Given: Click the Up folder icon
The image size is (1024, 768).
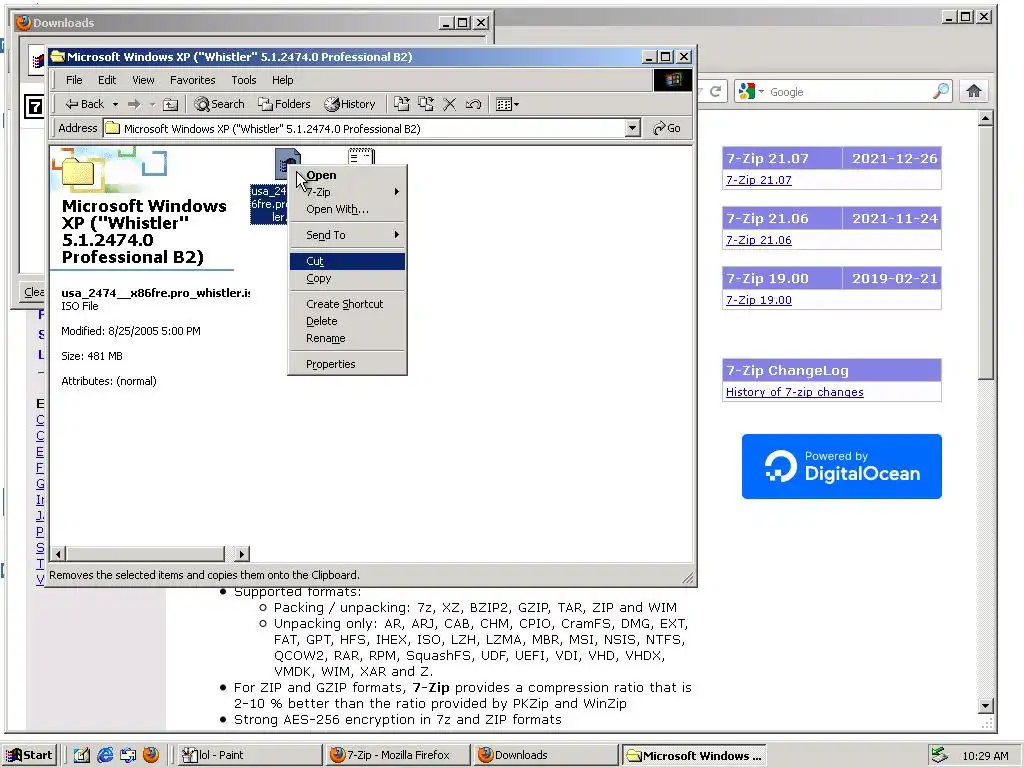Looking at the screenshot, I should coord(170,104).
